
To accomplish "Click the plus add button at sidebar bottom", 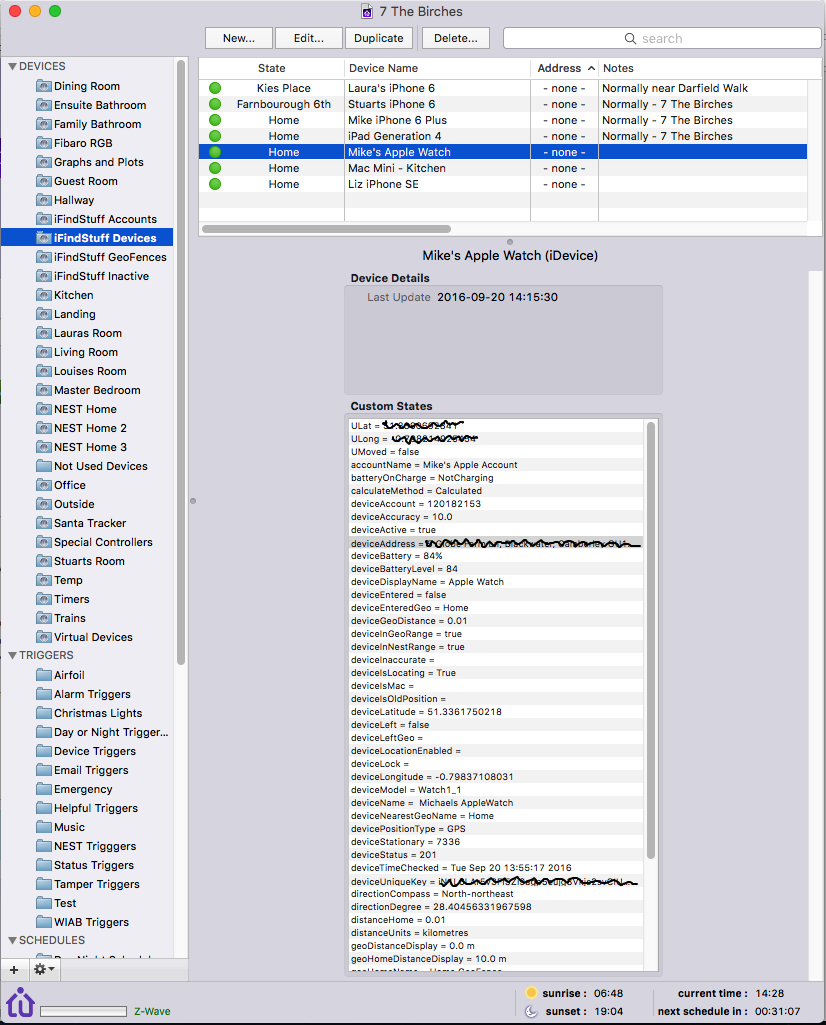I will [14, 969].
